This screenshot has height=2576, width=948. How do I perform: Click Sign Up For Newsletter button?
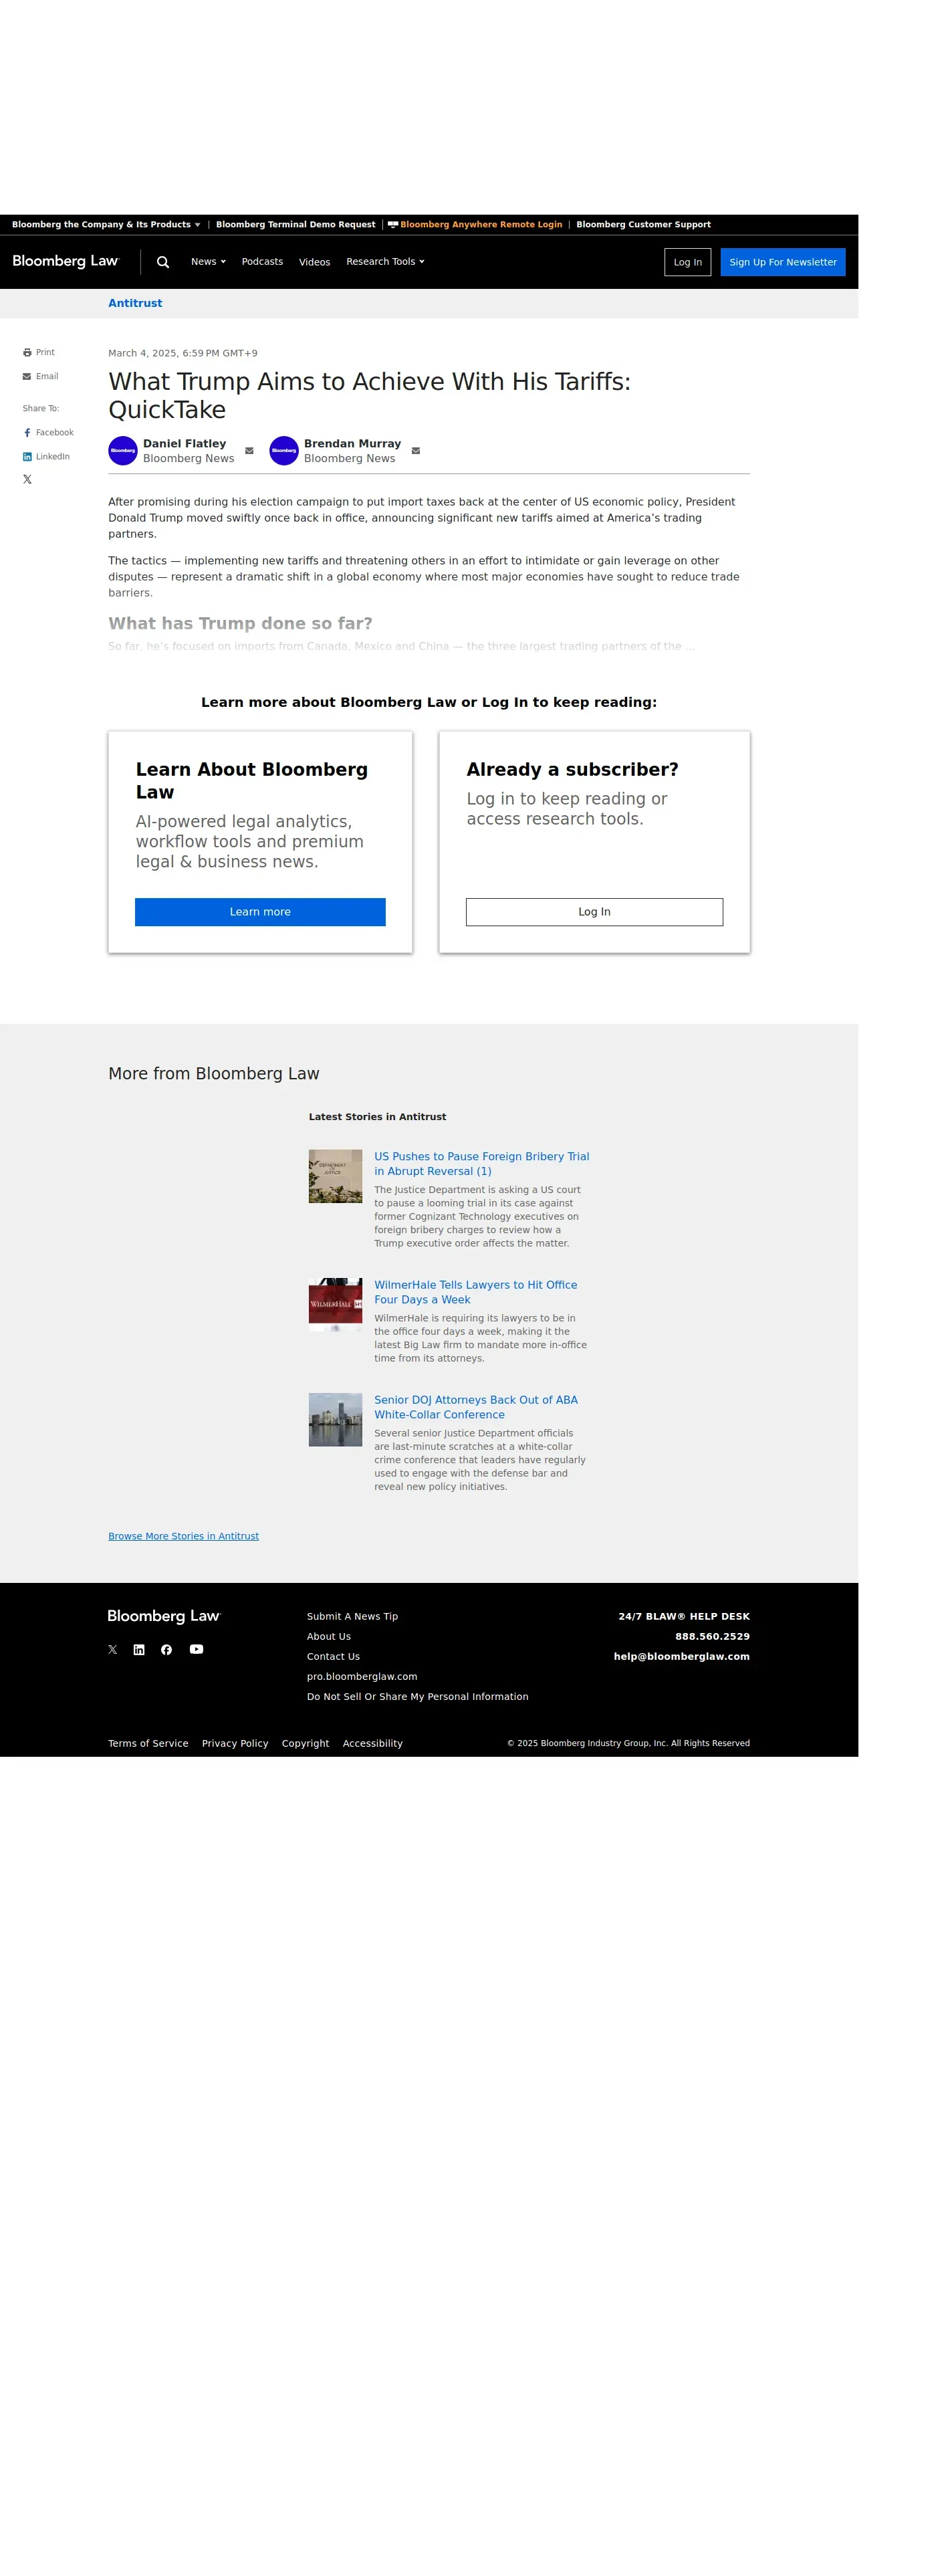pyautogui.click(x=783, y=262)
